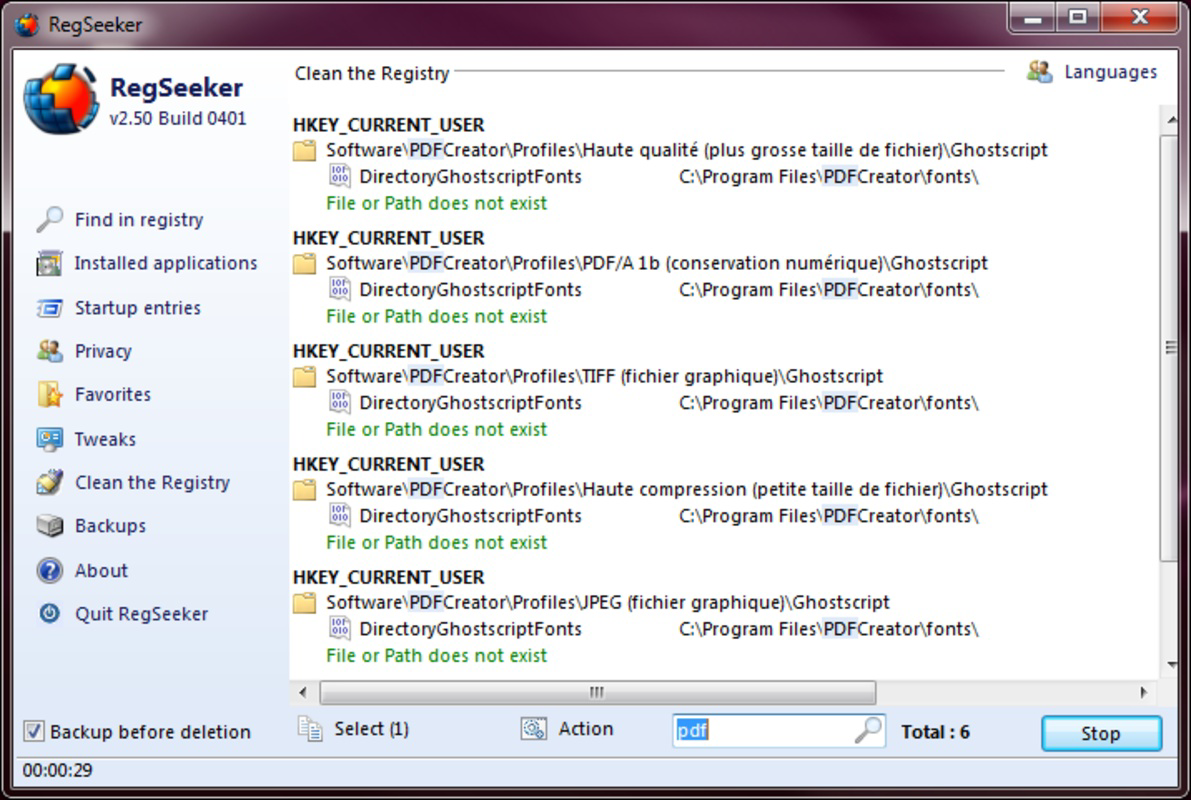Open the Favorites section
The image size is (1191, 800).
(x=112, y=394)
